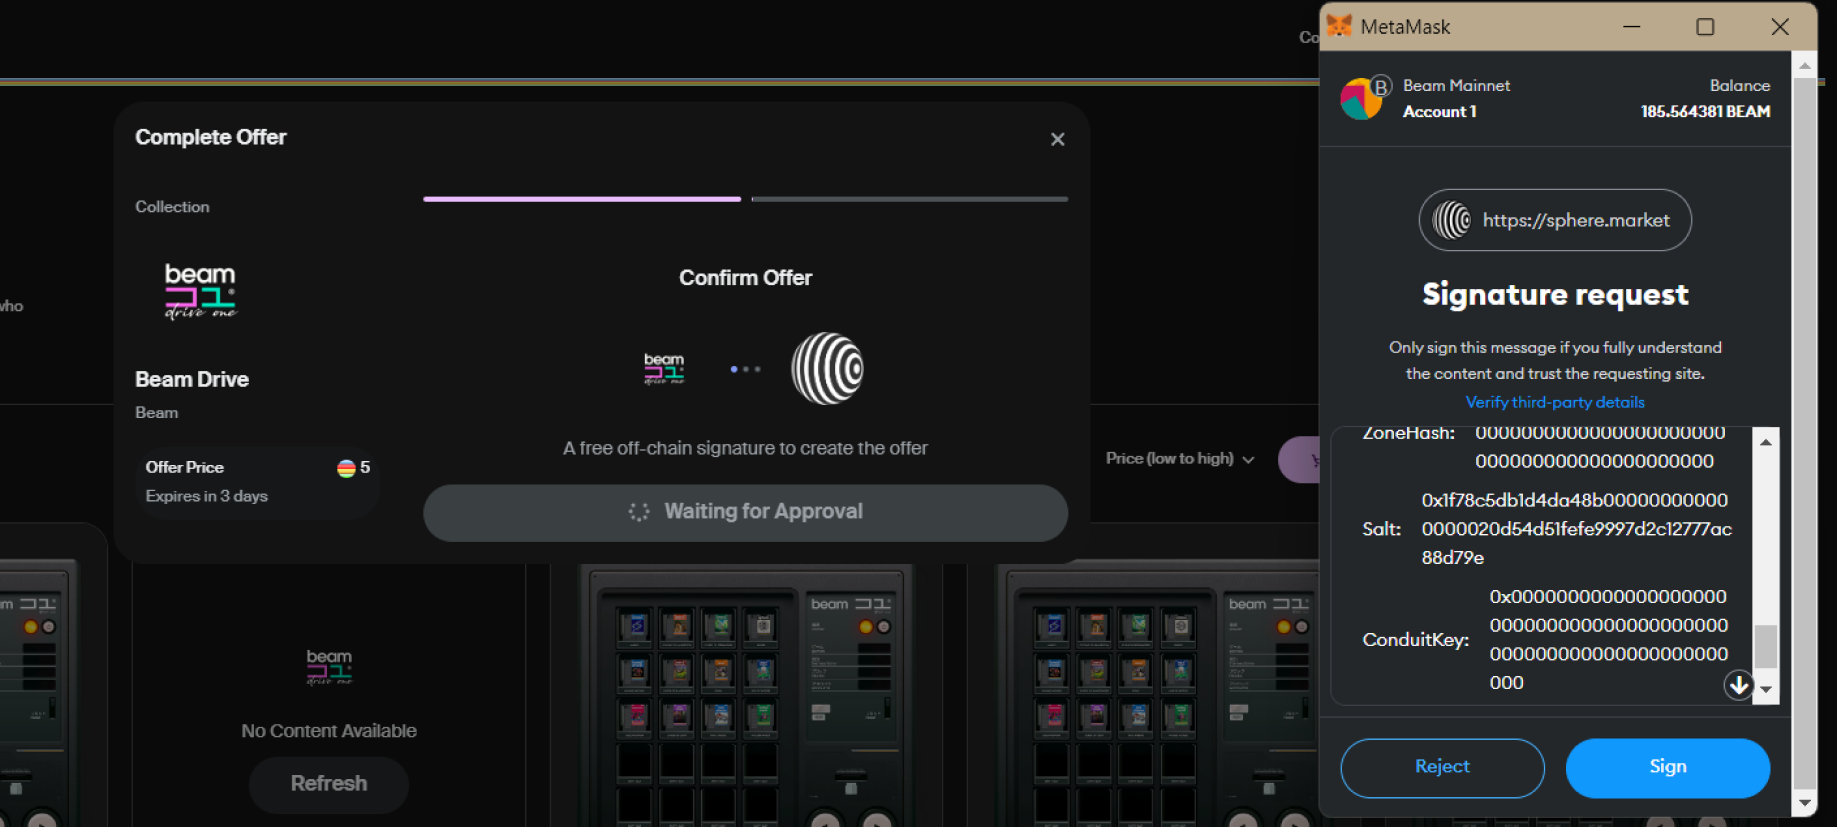Viewport: 1837px width, 827px height.
Task: Click the https://sphere.market site pill
Action: (x=1555, y=220)
